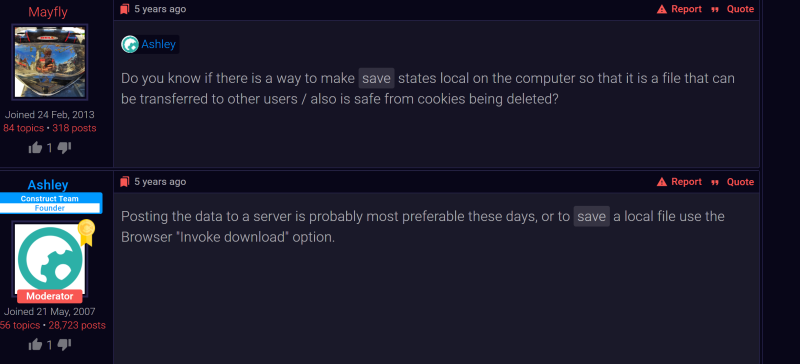Viewport: 800px width, 364px height.
Task: Click bookmark icon on Ashley's post
Action: (124, 182)
